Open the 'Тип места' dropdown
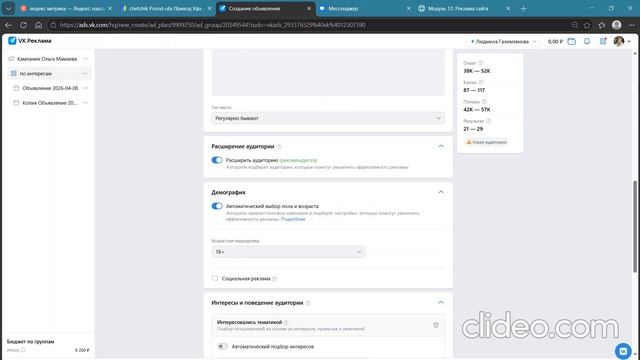Image resolution: width=640 pixels, height=360 pixels. point(328,118)
